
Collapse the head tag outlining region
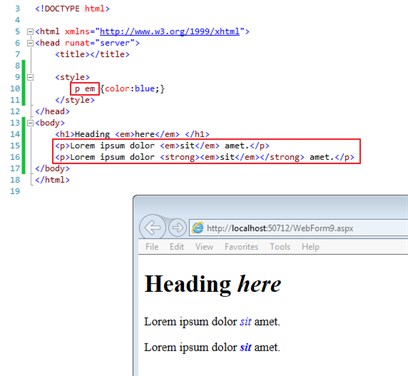(x=30, y=43)
